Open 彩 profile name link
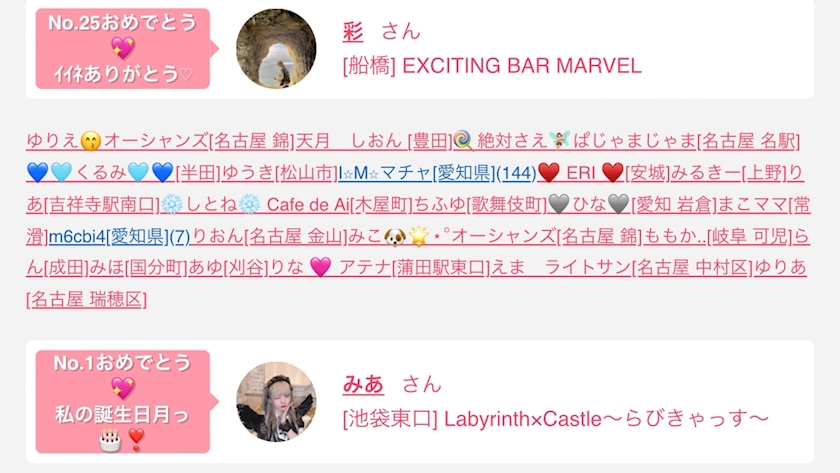 coord(352,32)
